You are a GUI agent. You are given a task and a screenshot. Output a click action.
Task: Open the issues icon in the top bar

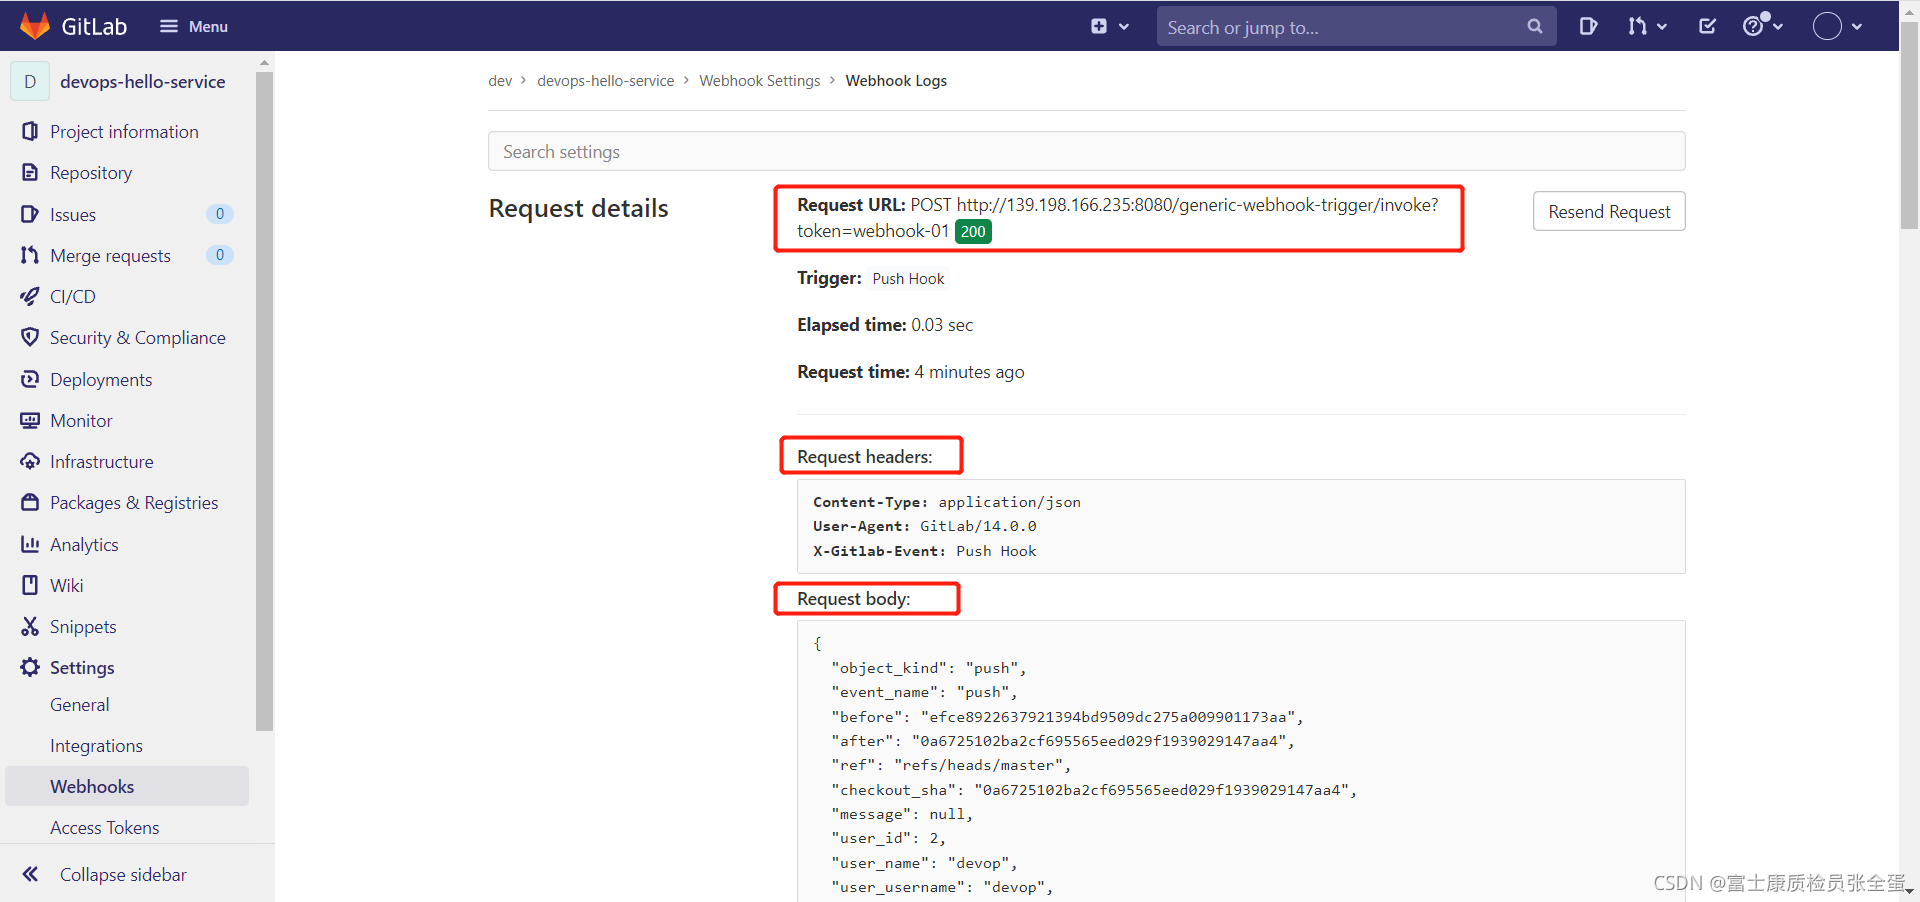pos(1588,27)
